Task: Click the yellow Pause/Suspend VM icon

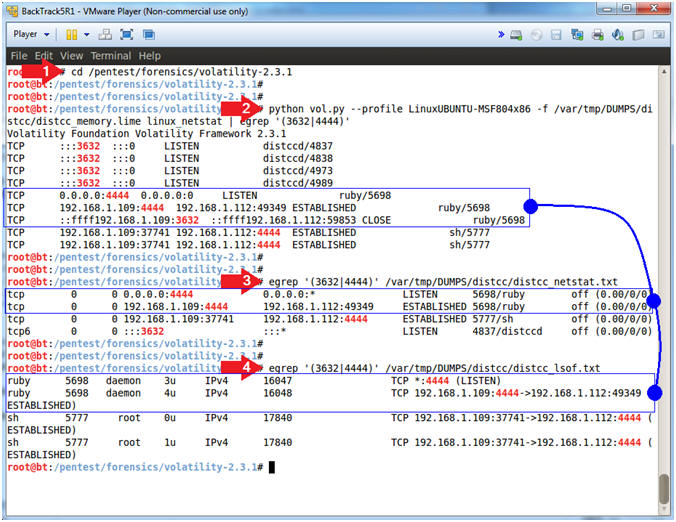Action: (x=72, y=34)
